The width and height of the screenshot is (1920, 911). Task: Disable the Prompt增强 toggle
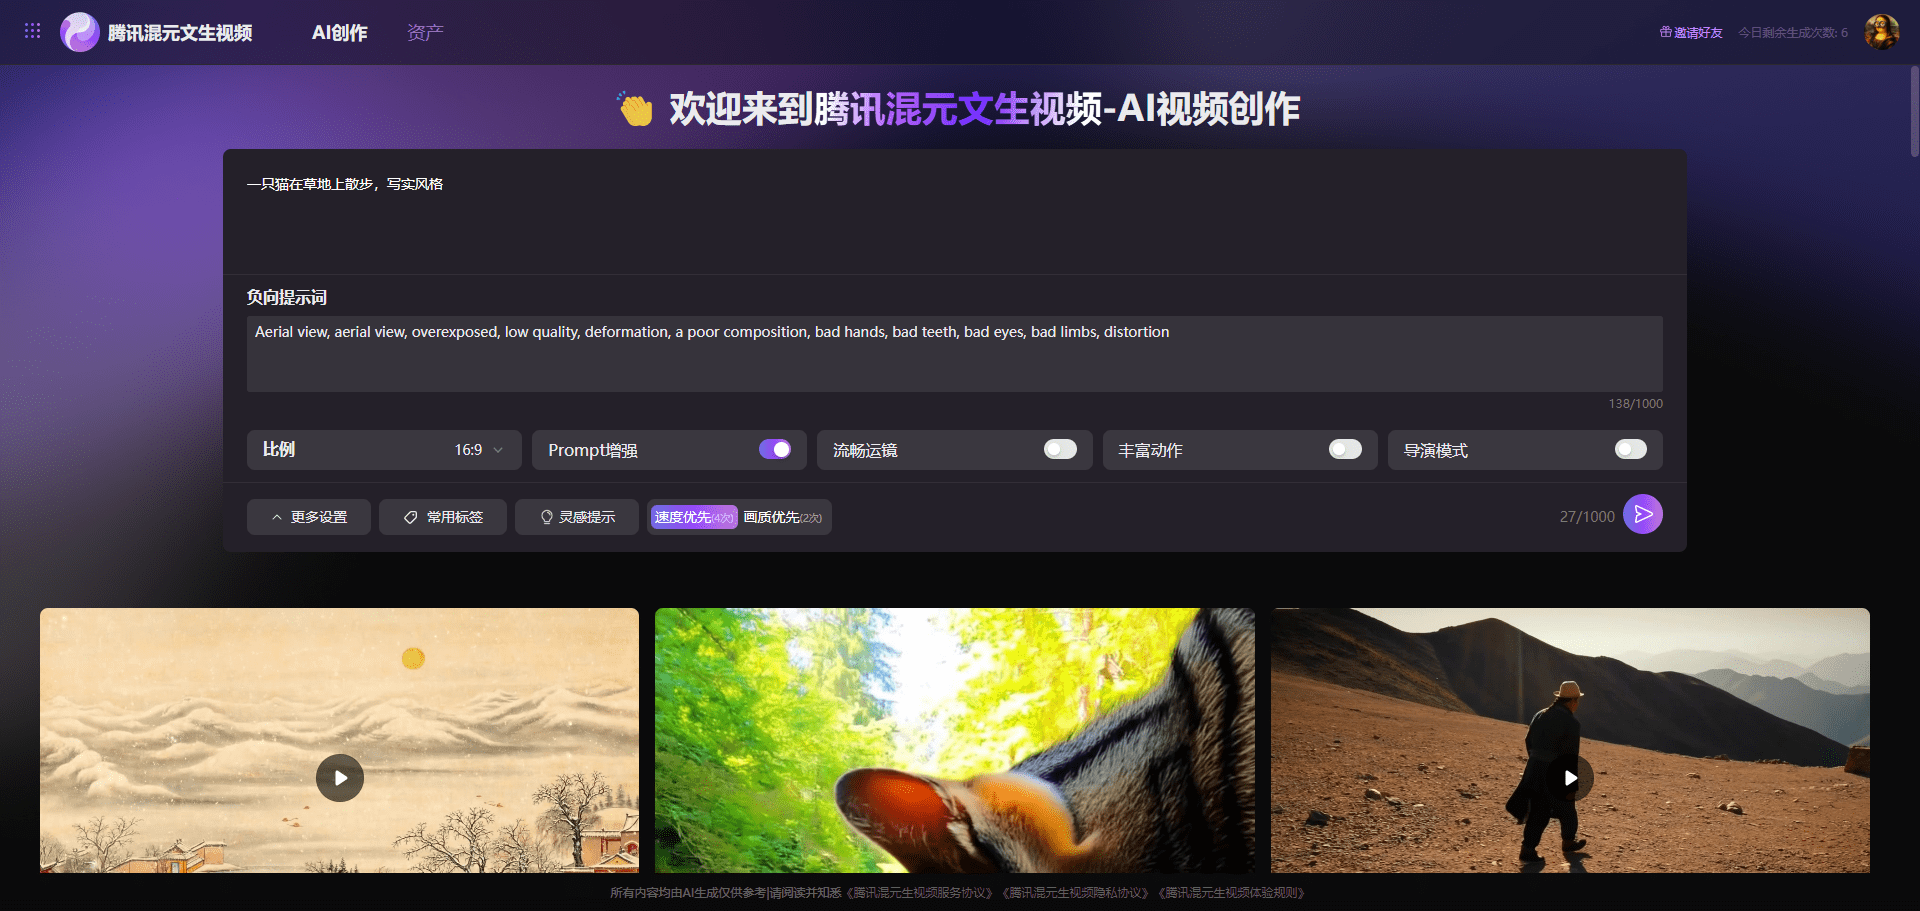point(775,449)
